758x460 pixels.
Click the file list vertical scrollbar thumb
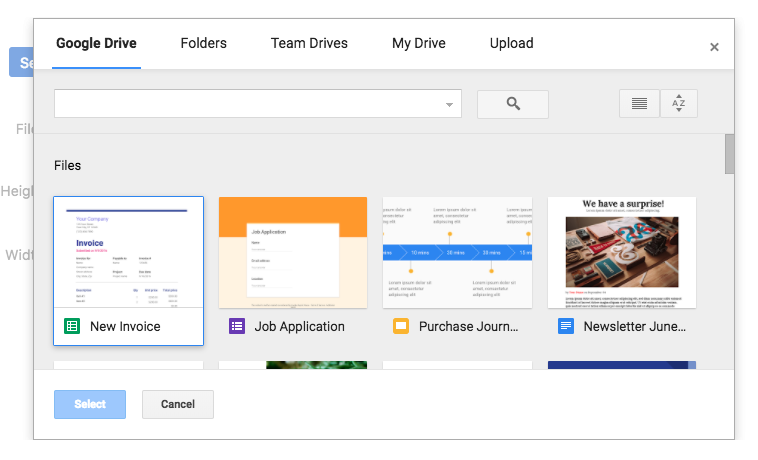click(729, 154)
